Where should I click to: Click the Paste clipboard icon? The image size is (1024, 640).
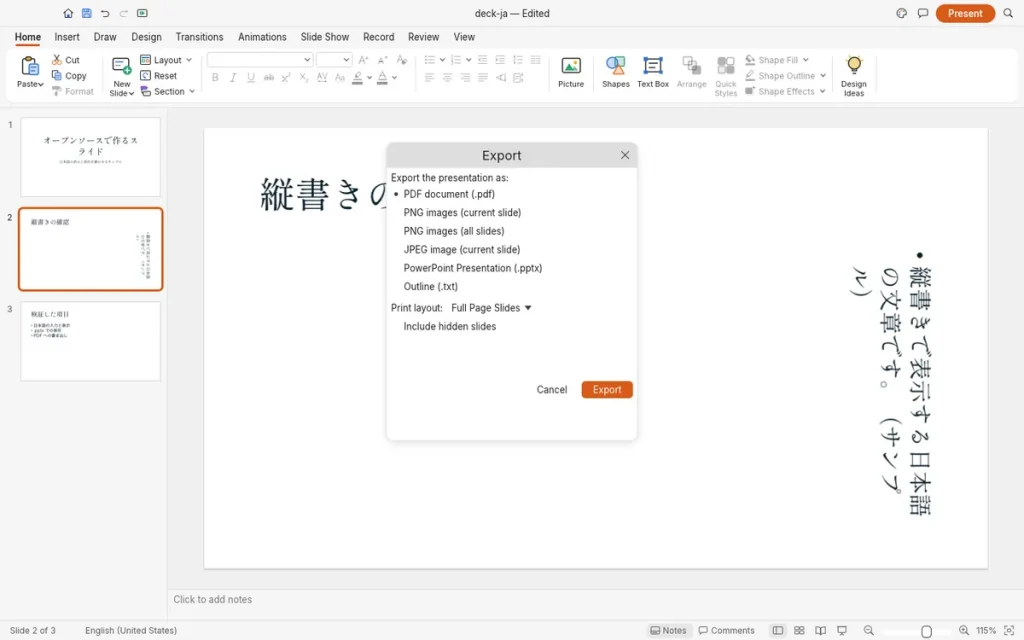(30, 67)
